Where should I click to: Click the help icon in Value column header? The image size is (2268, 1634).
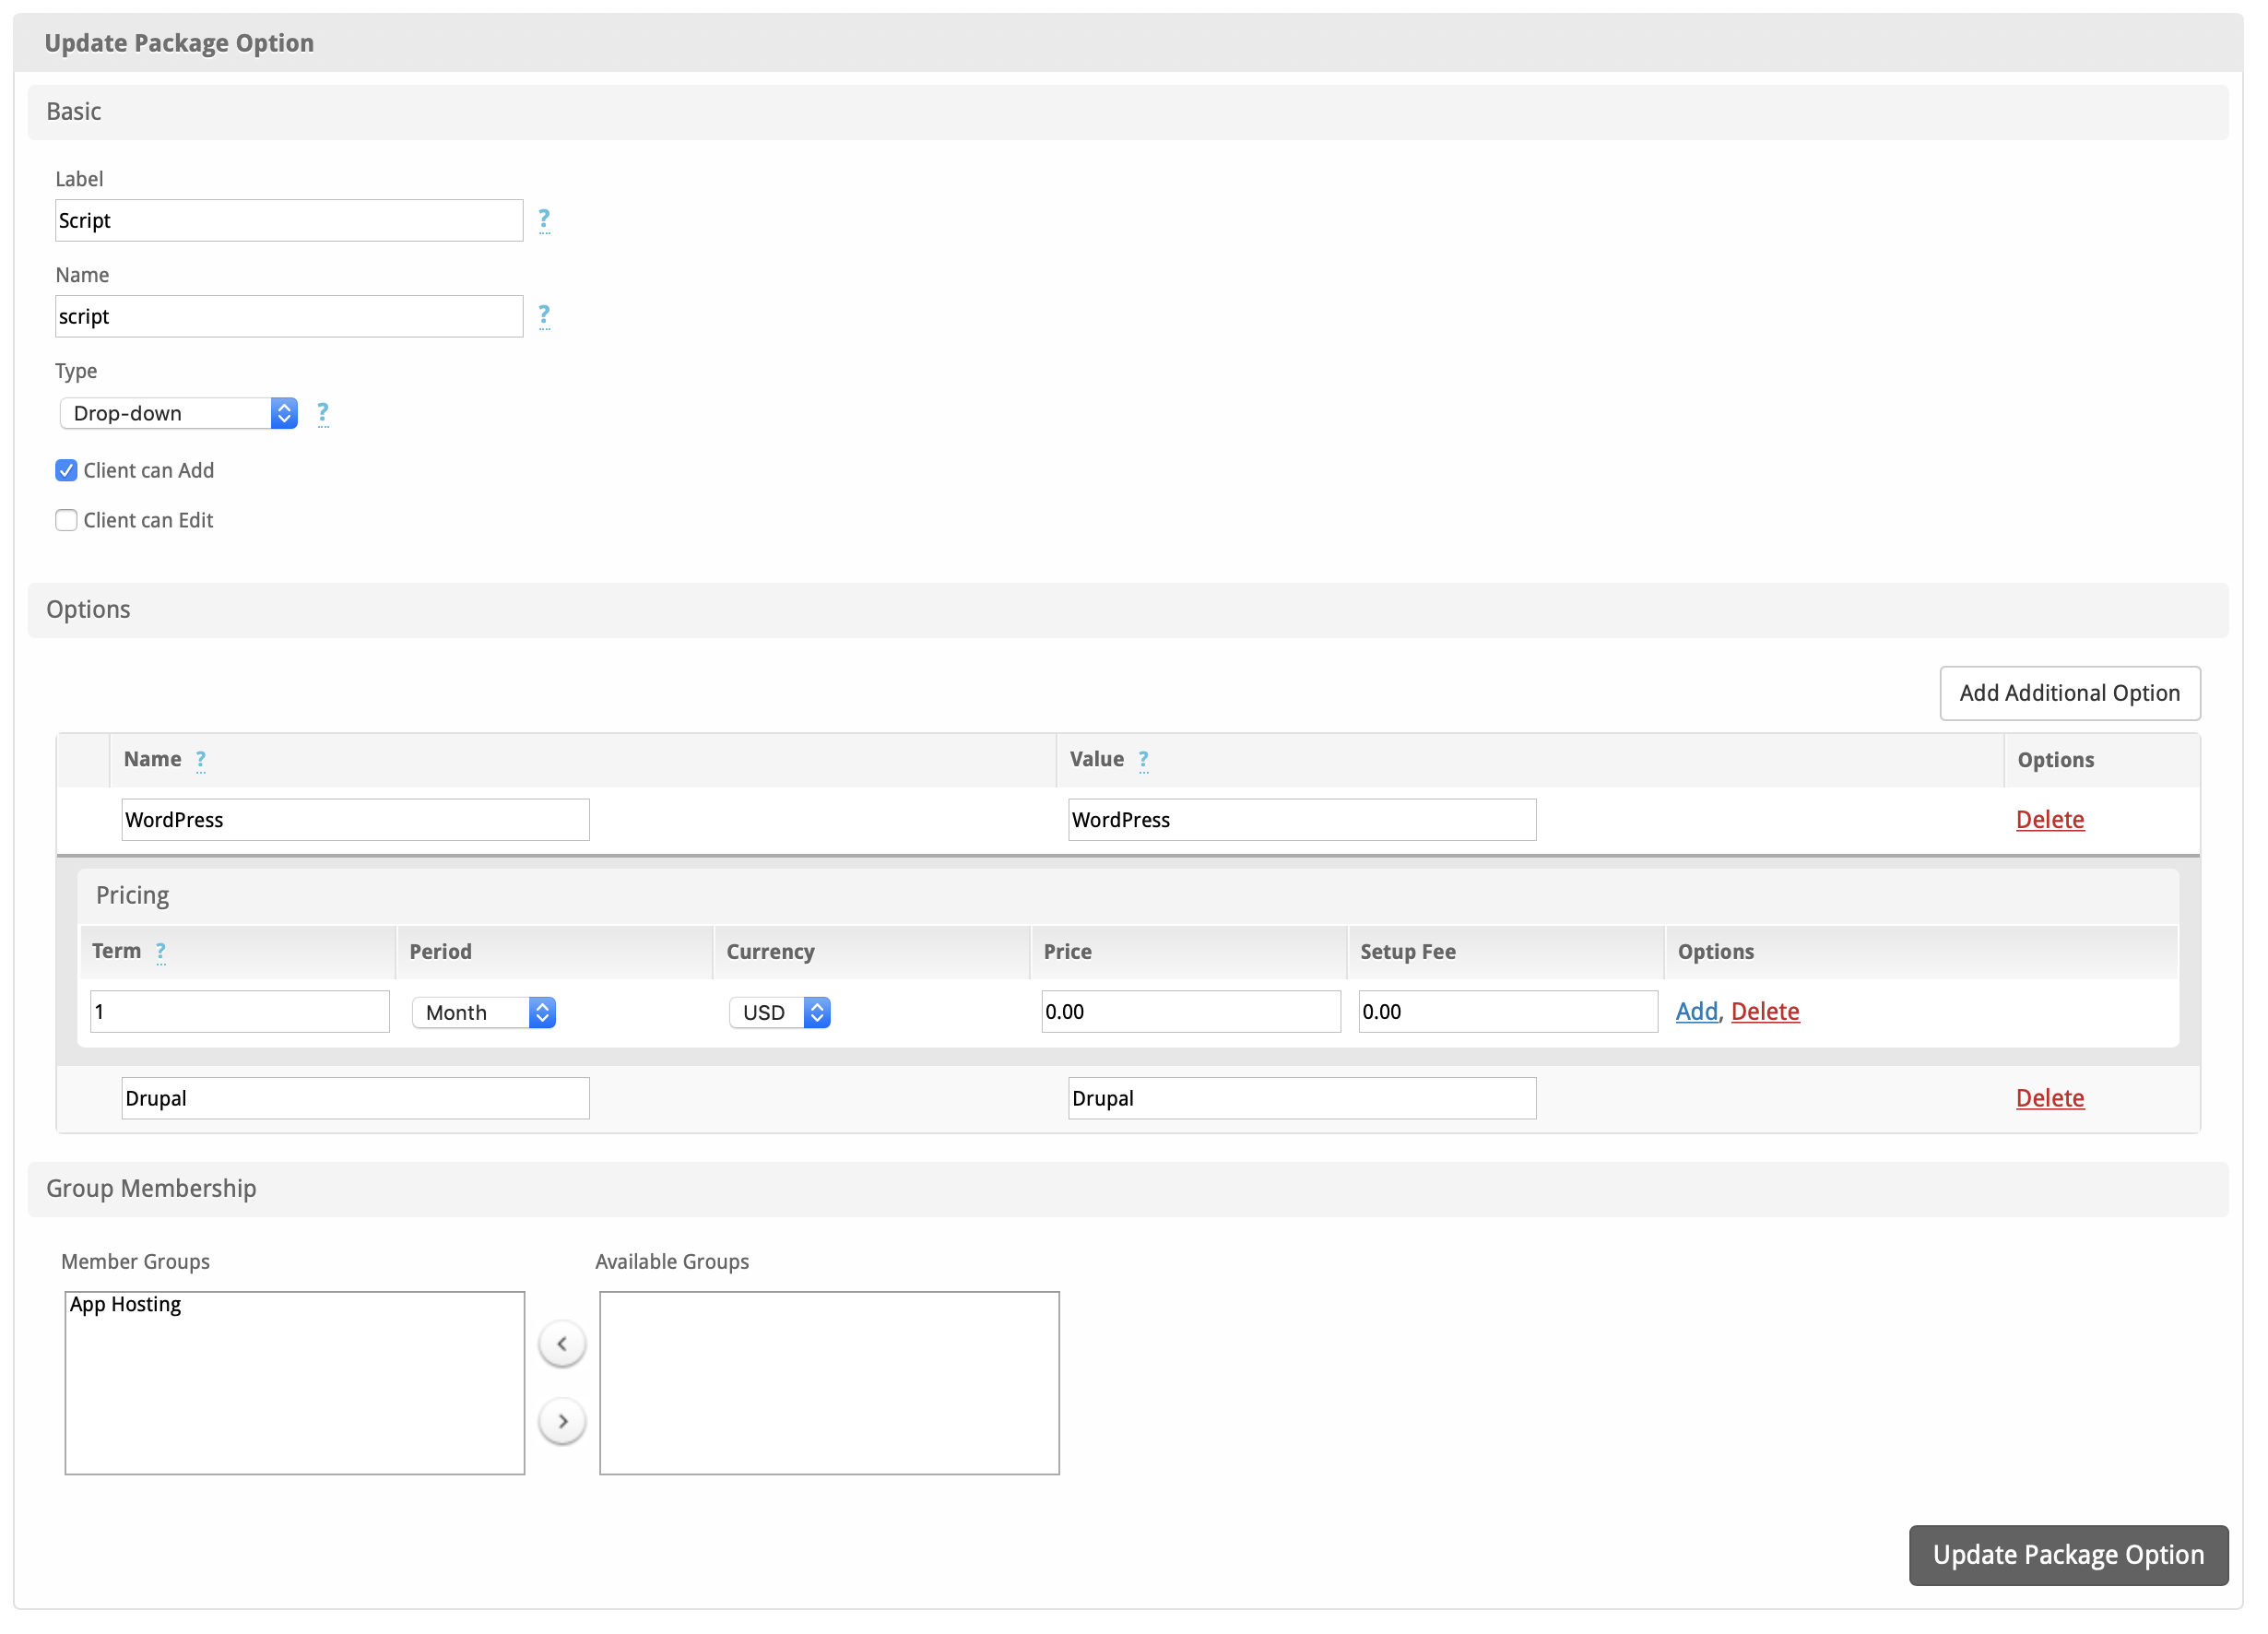1143,759
